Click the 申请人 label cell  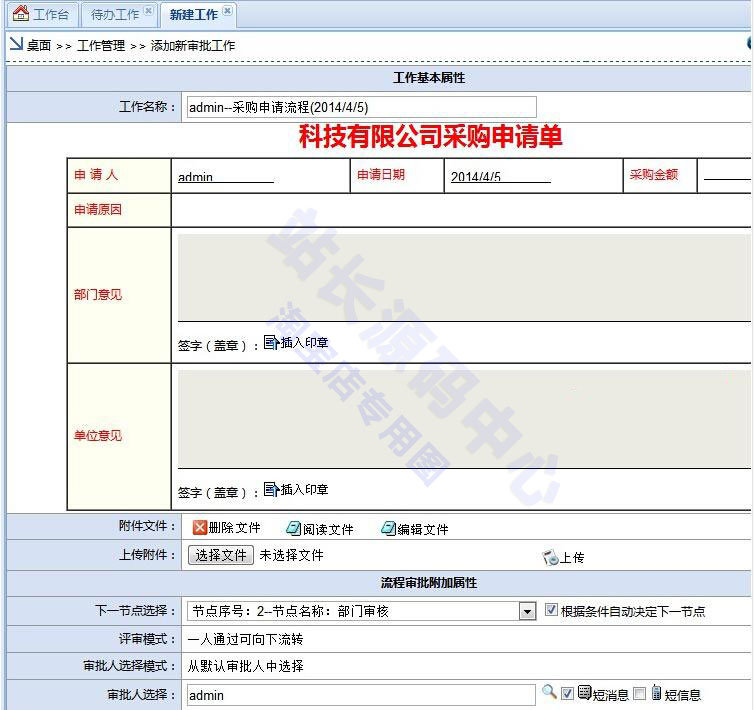(119, 176)
